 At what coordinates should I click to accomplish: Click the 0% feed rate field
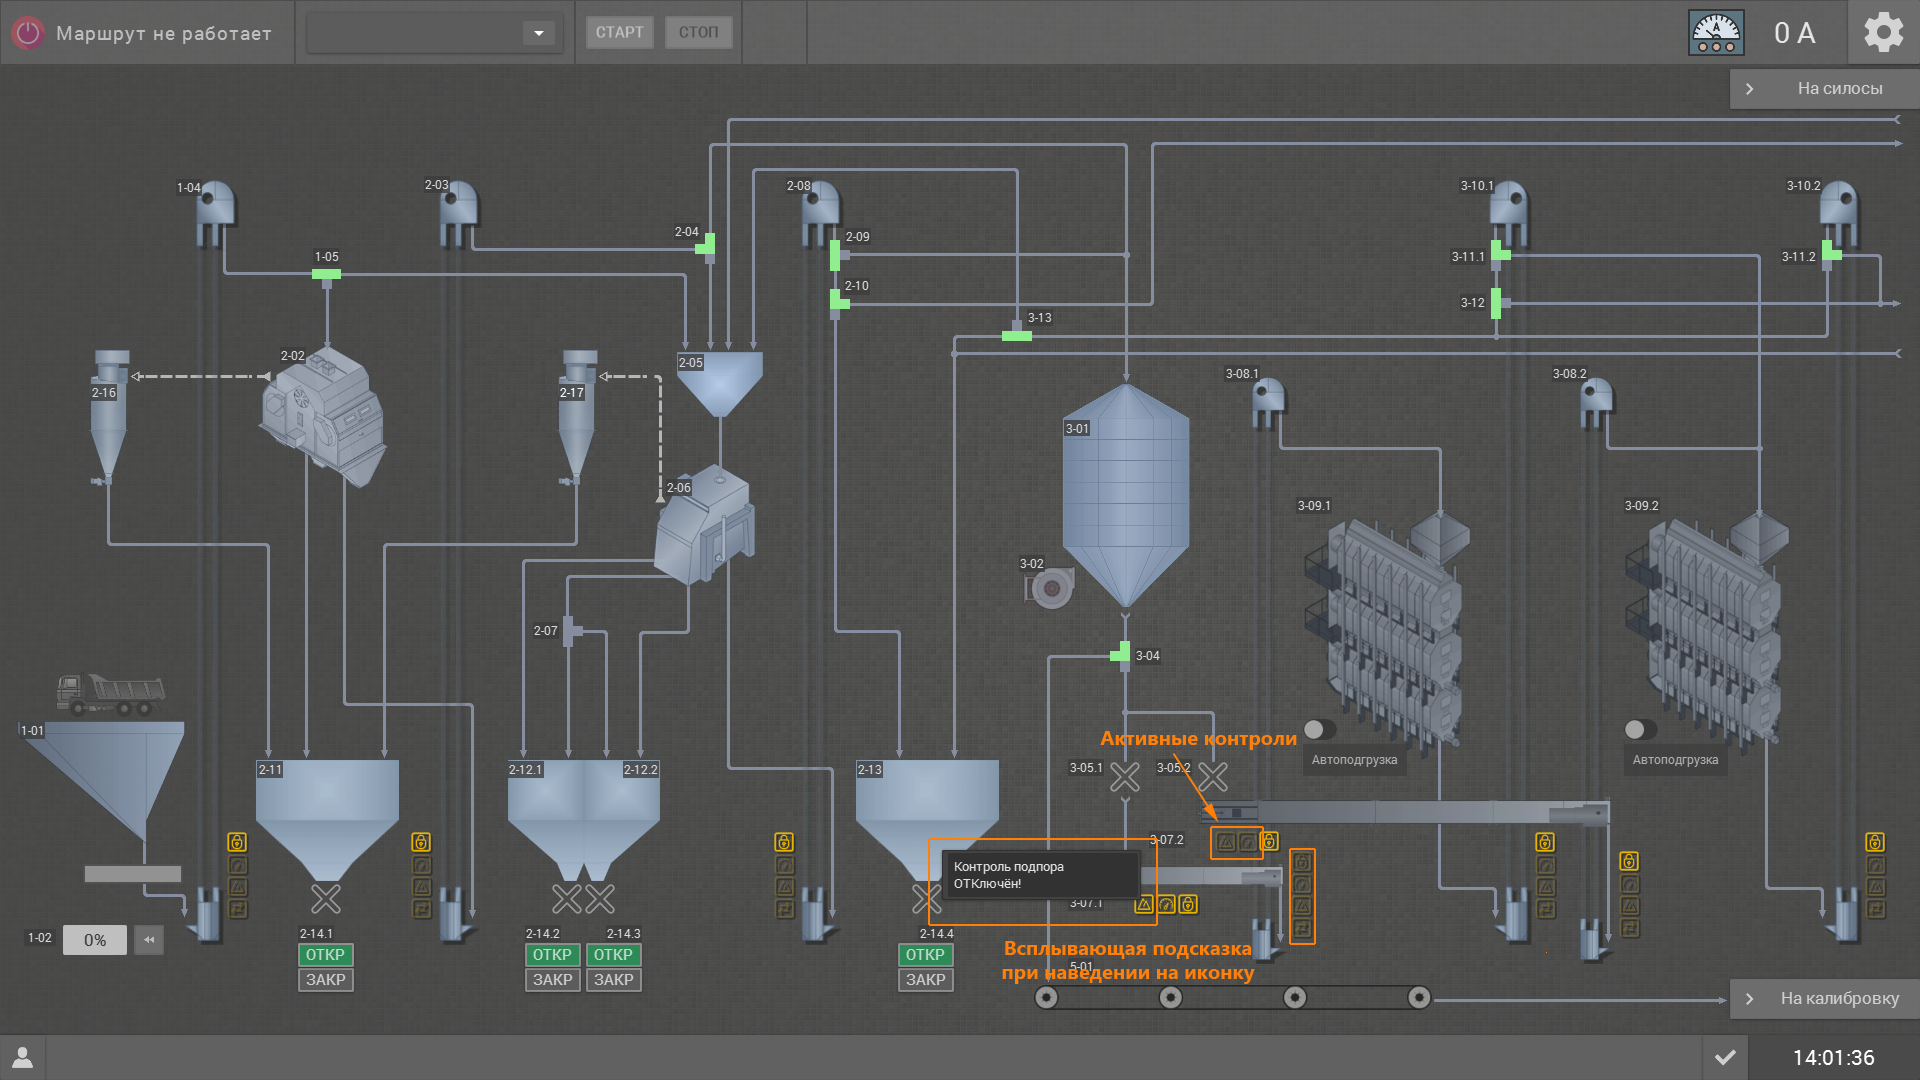coord(95,940)
